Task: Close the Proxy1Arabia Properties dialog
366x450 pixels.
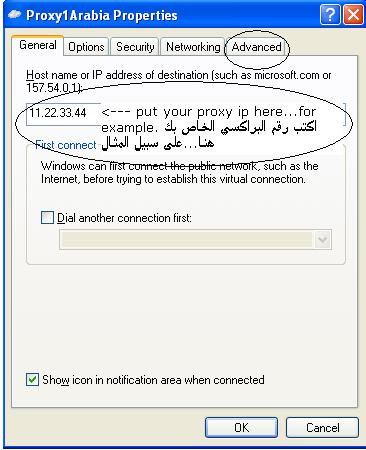Action: tap(353, 15)
